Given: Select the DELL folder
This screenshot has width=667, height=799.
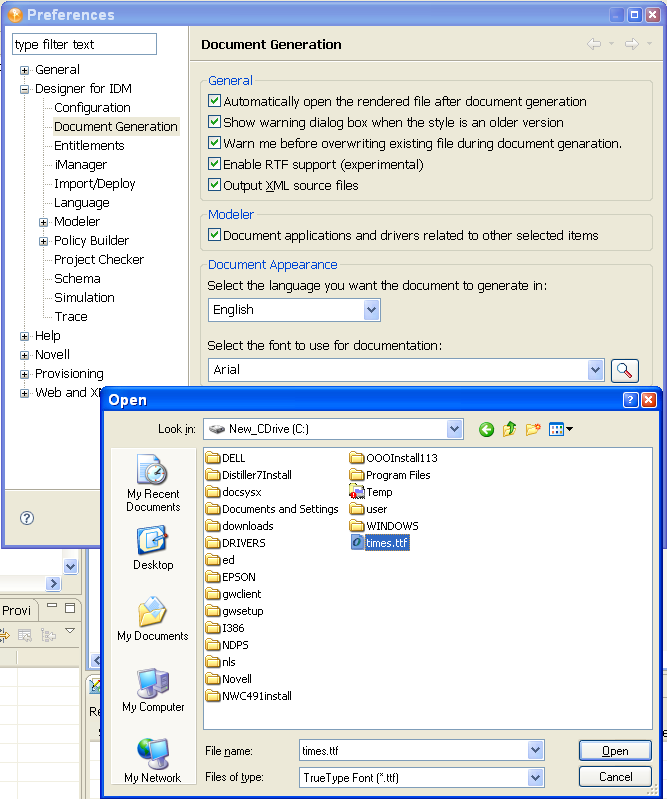Looking at the screenshot, I should [x=226, y=458].
